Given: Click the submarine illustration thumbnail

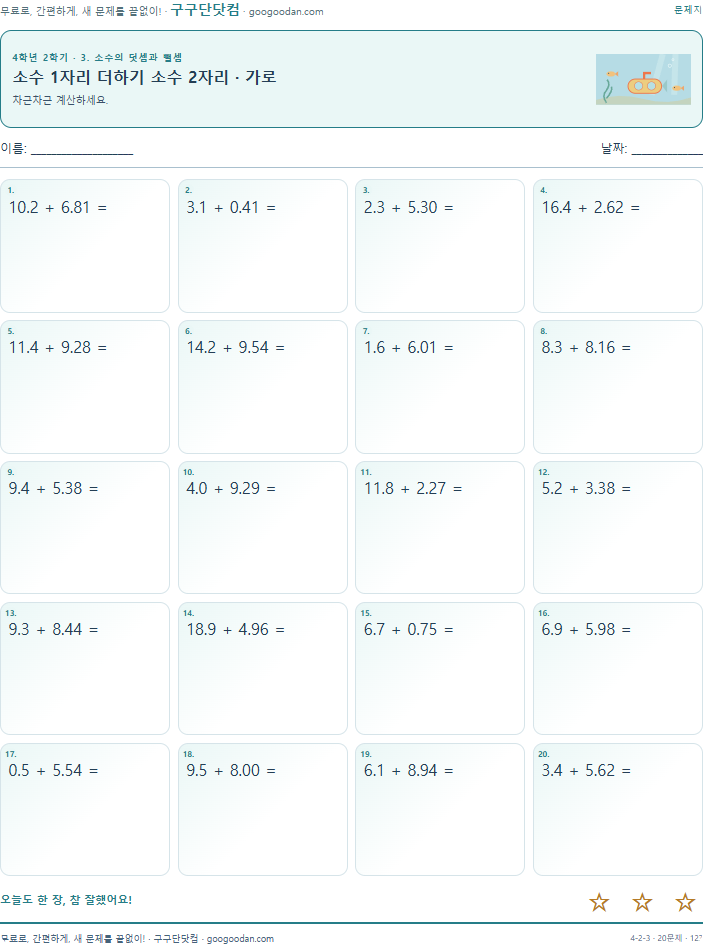Looking at the screenshot, I should (643, 80).
